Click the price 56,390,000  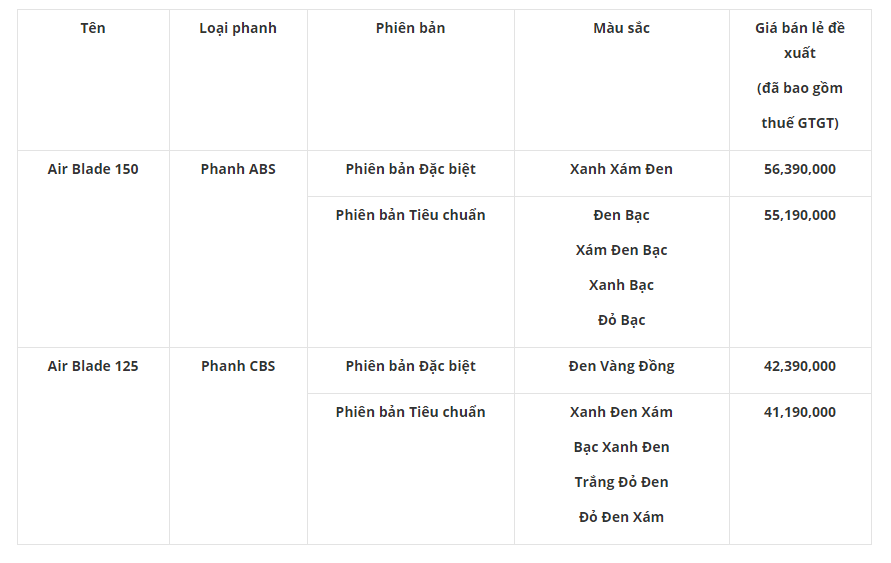point(800,169)
